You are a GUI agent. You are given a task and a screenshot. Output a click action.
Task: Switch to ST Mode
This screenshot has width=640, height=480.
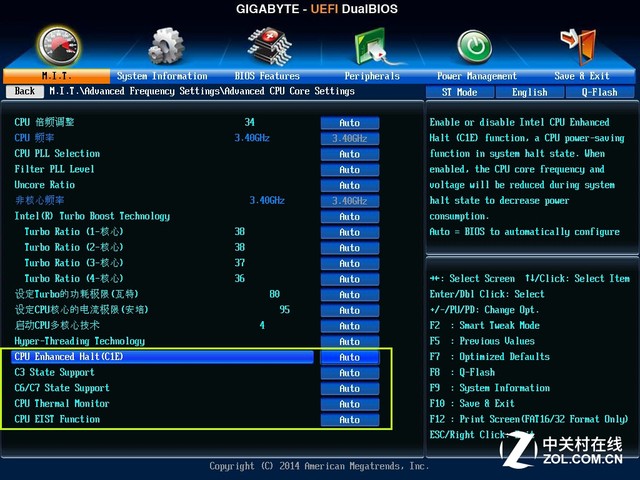[x=460, y=92]
